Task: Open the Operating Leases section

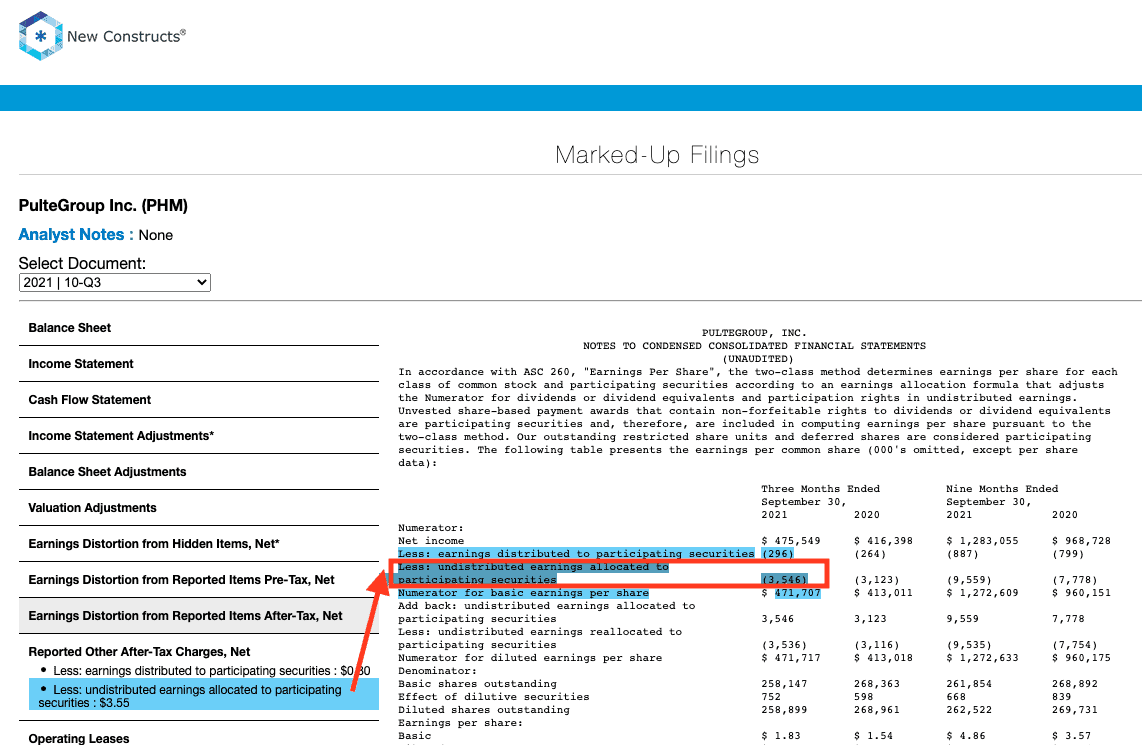Action: coord(79,738)
